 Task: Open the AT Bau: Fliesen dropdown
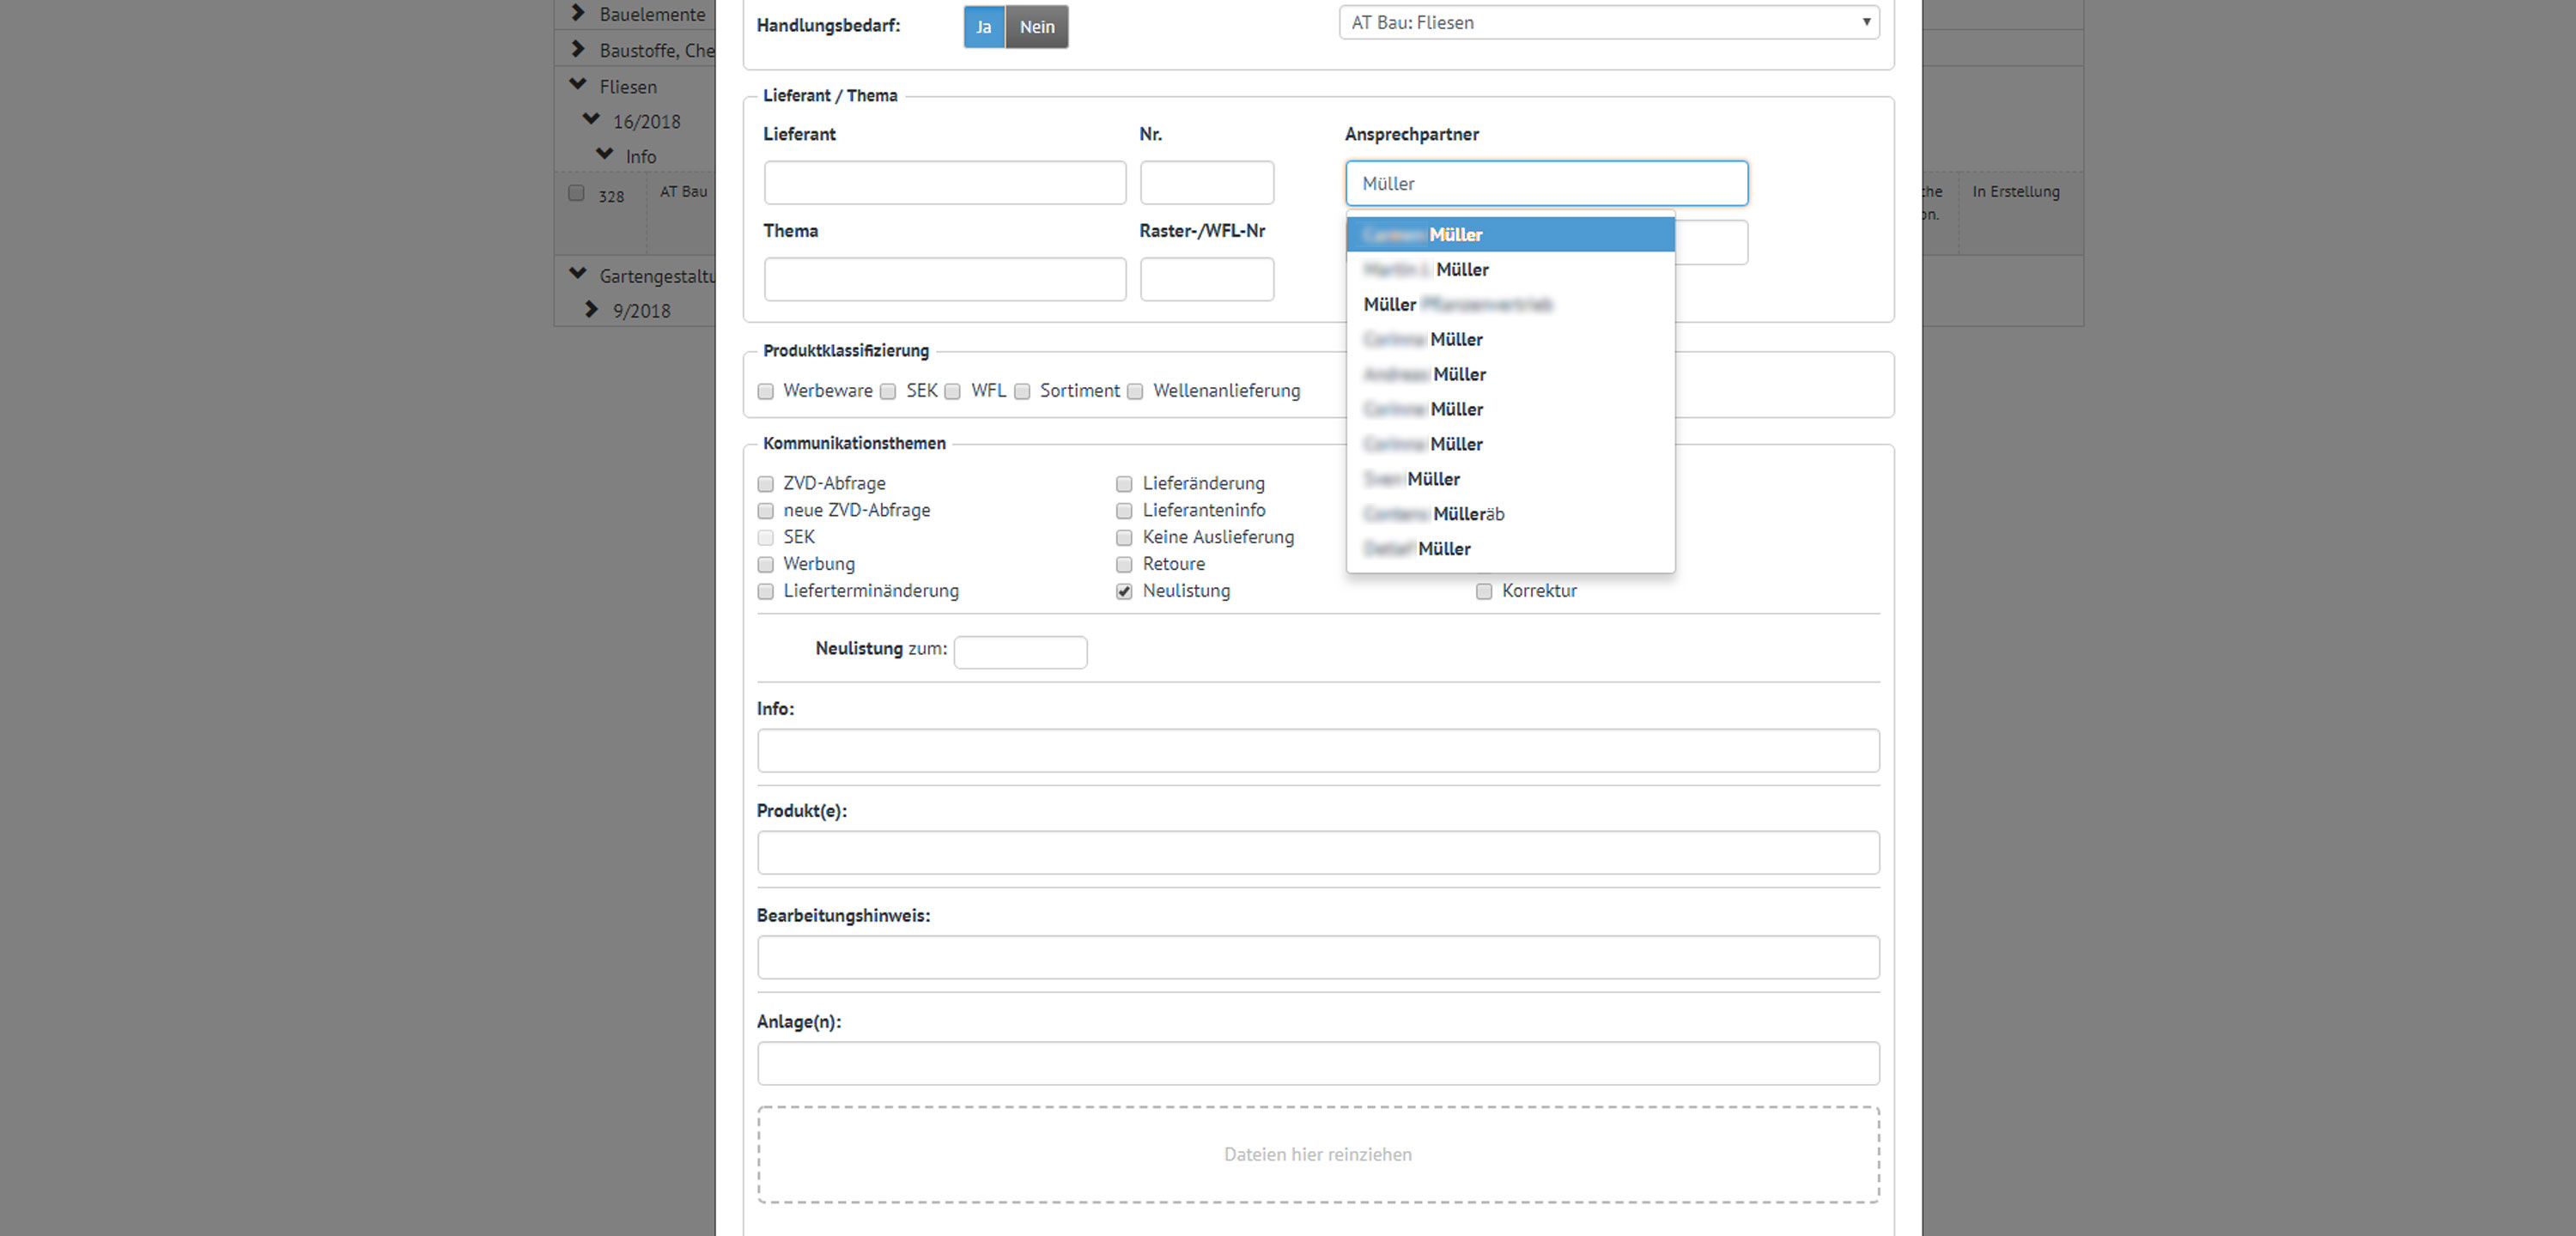coord(1608,22)
